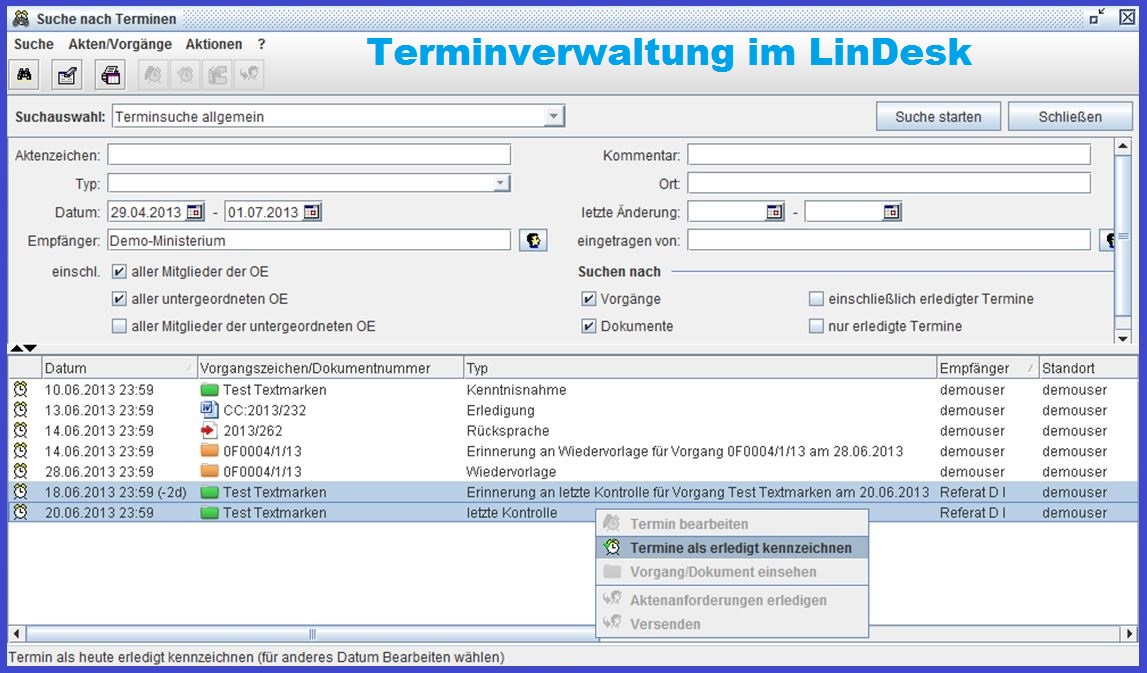This screenshot has height=673, width=1147.
Task: Toggle the 'Dokumente' checkbox
Action: [x=589, y=326]
